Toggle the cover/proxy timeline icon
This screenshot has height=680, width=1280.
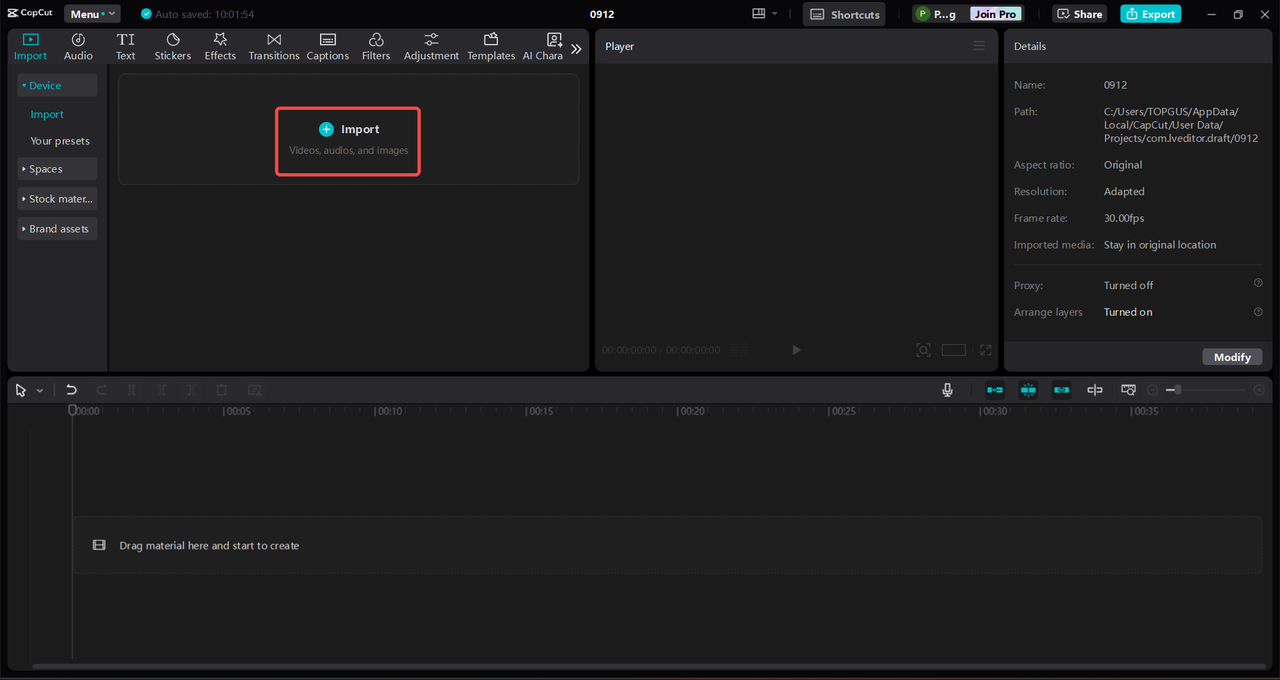pos(1128,390)
